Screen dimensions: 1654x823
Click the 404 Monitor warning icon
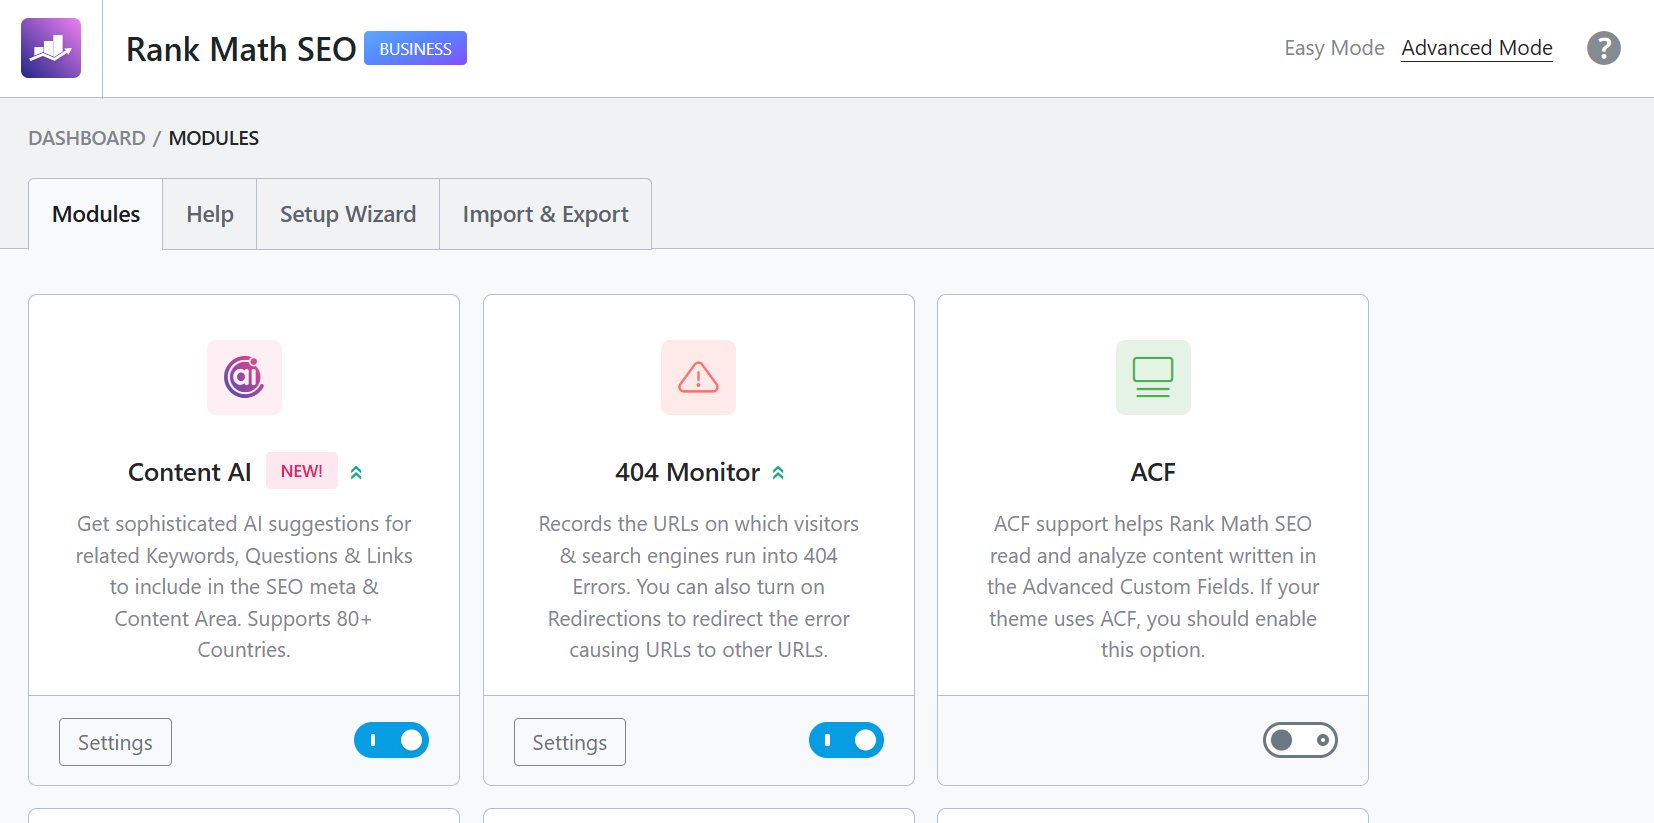coord(698,377)
